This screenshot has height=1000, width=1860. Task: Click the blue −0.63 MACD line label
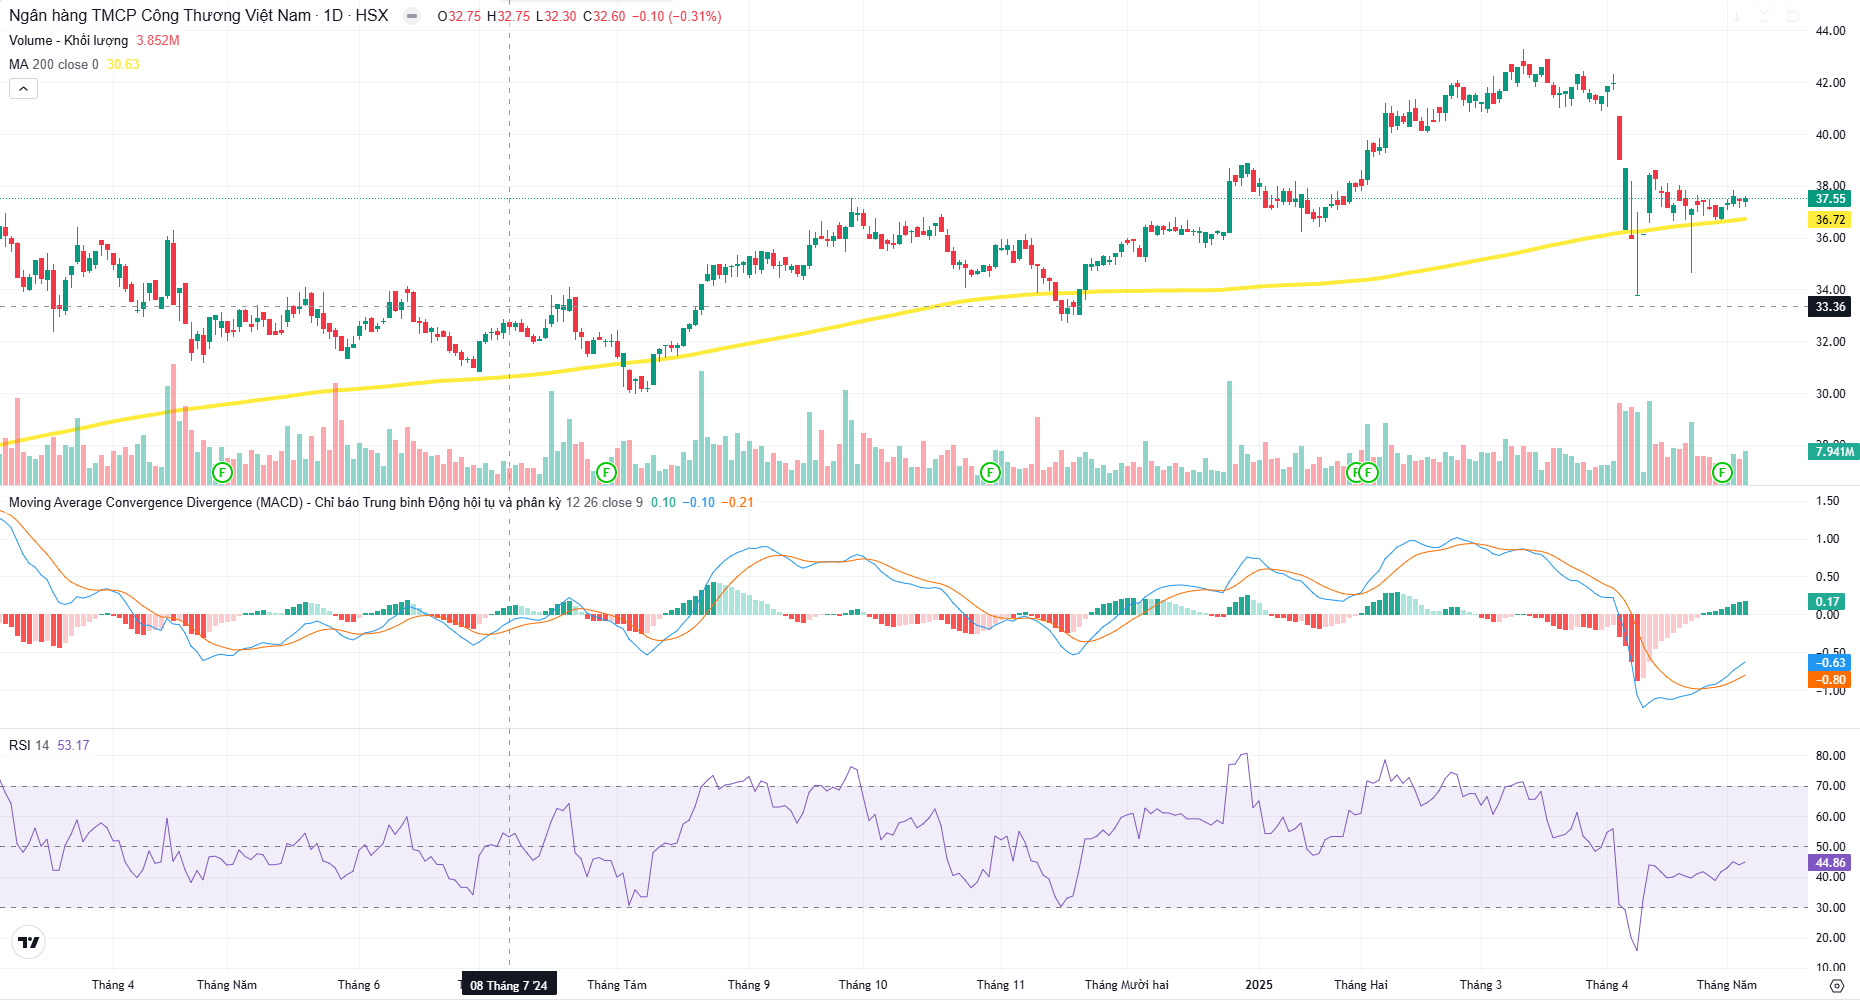coord(1830,663)
